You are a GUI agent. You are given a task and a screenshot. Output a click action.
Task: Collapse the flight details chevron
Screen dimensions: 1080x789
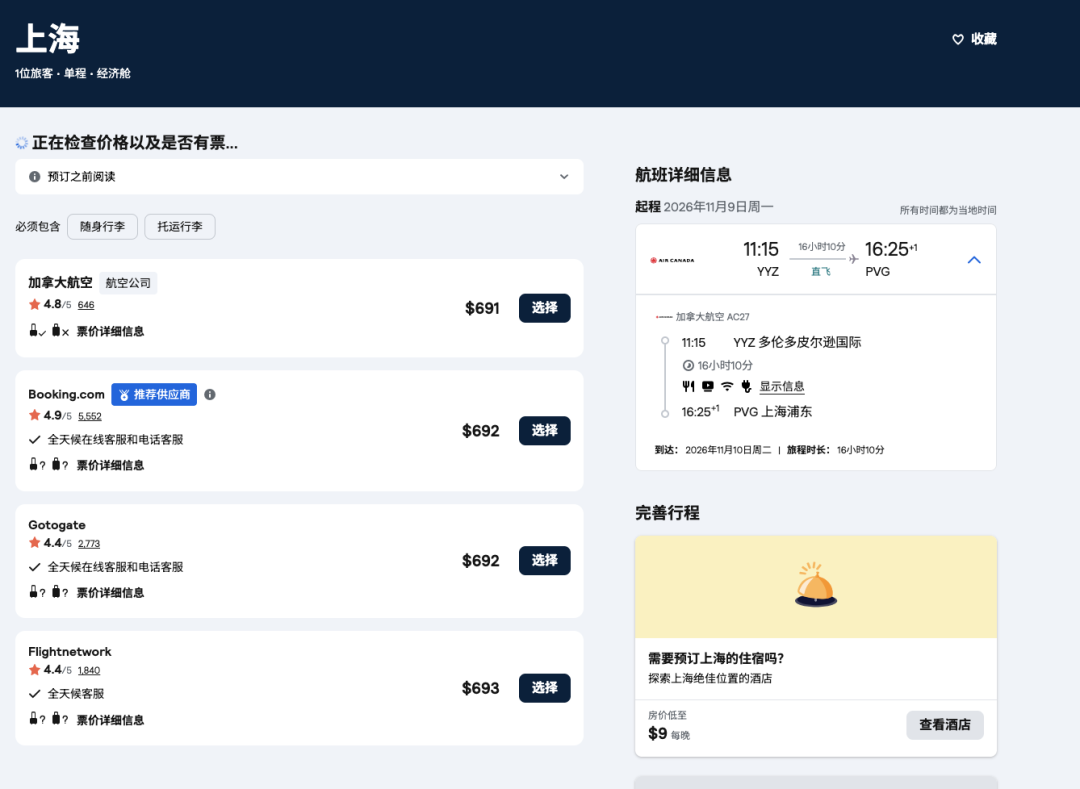[974, 260]
